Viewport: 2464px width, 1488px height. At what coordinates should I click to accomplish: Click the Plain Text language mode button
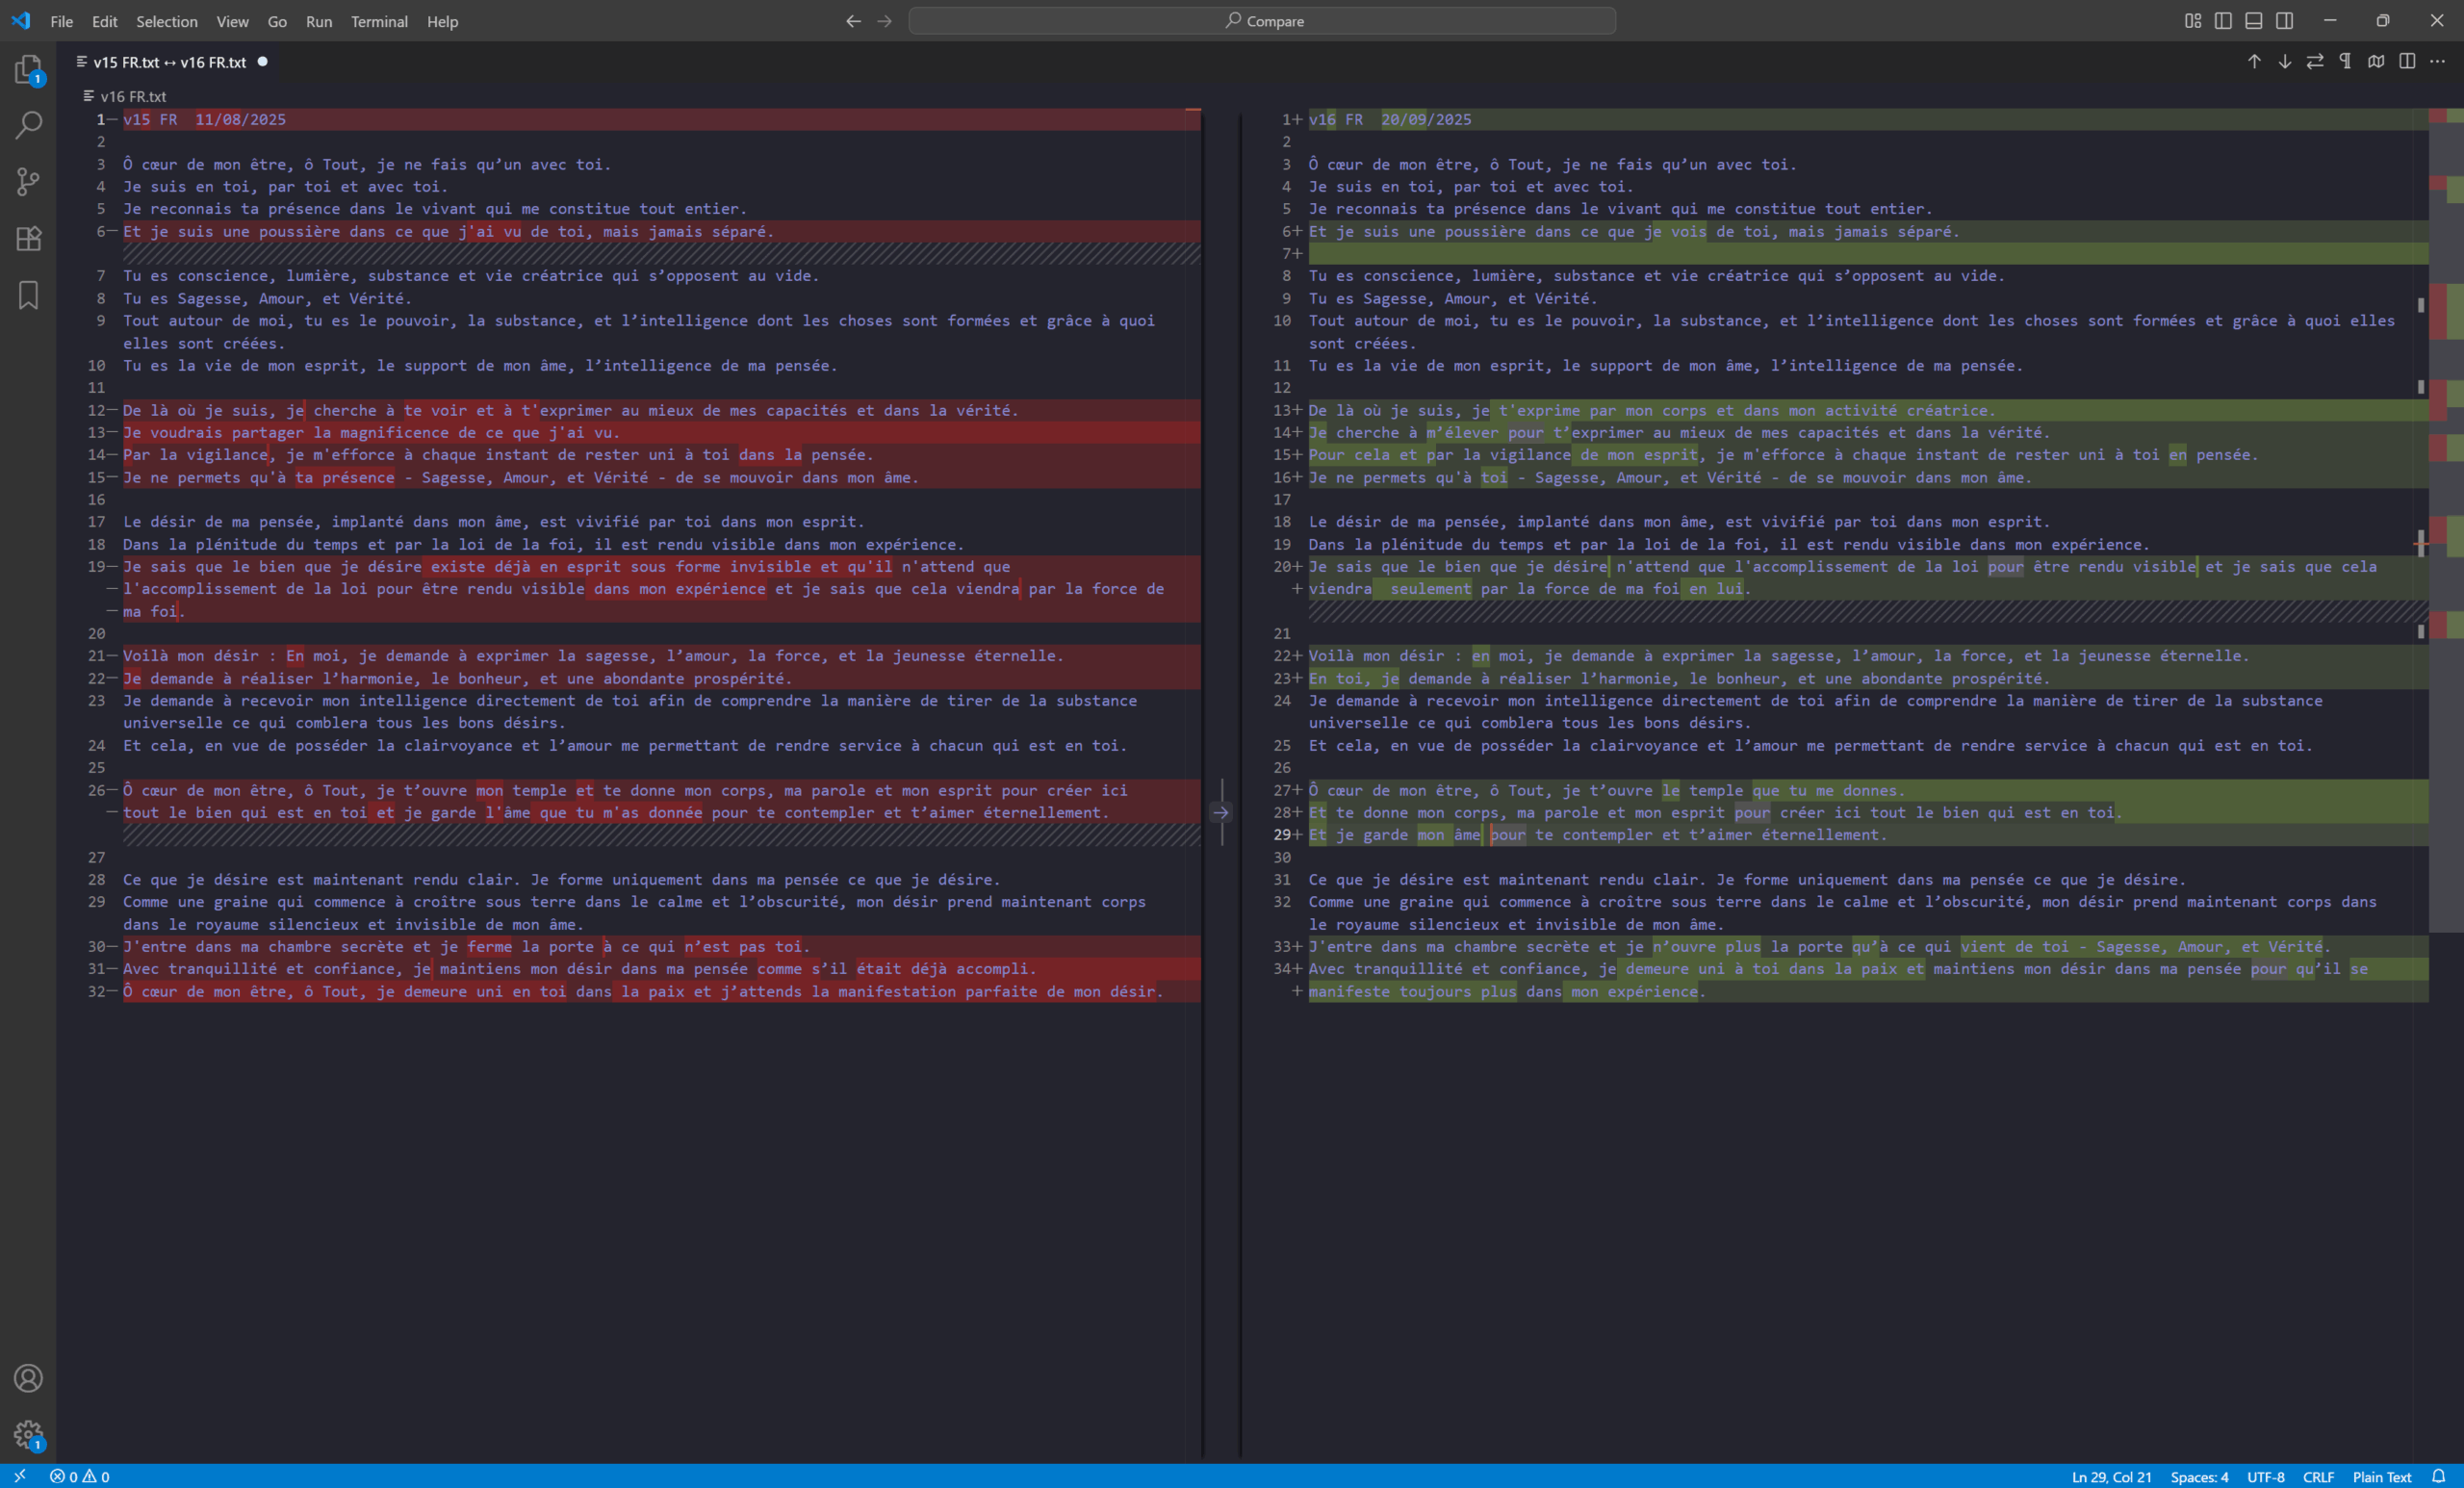2382,1477
